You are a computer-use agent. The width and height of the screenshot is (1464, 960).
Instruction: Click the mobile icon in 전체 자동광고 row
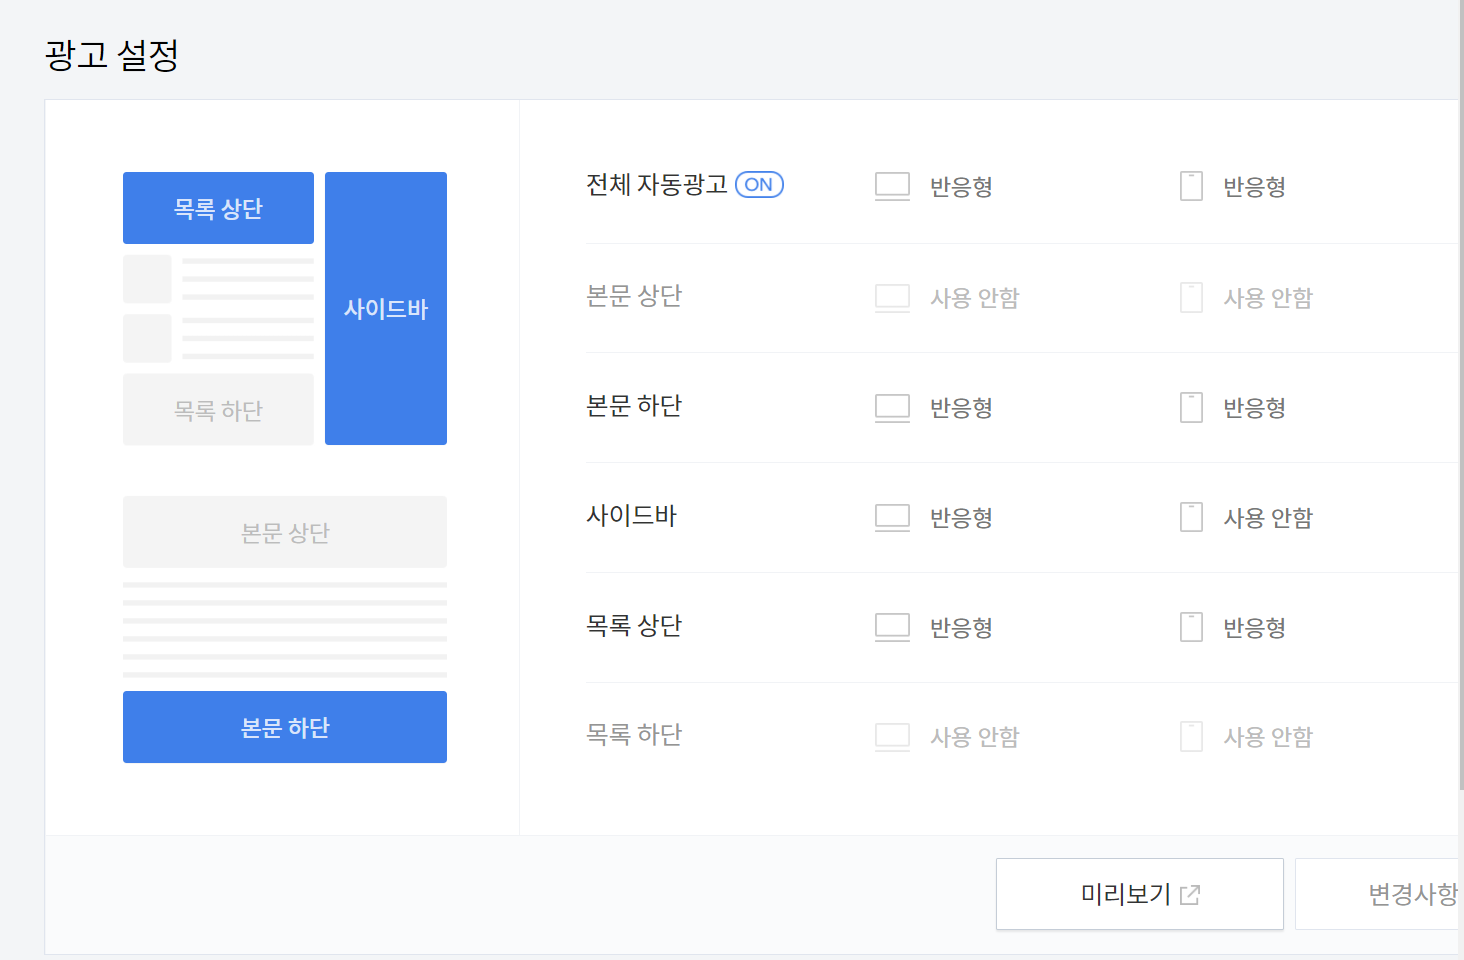[x=1191, y=186]
